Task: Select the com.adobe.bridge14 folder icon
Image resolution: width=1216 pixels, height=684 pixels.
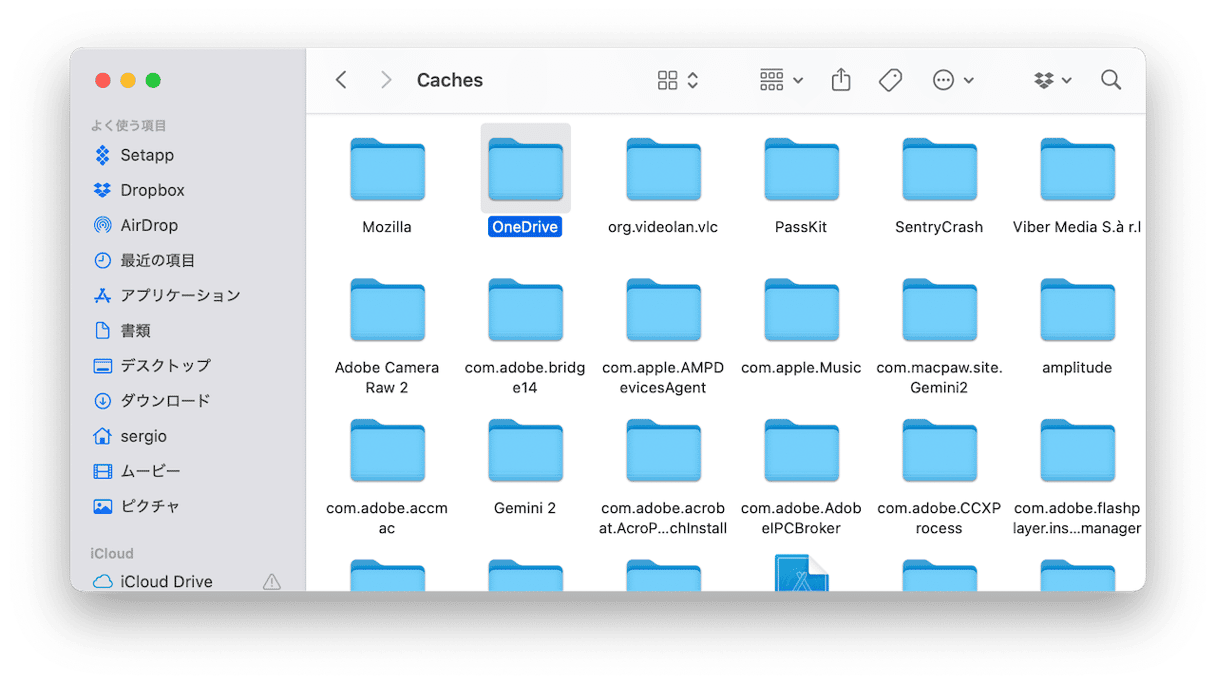Action: coord(525,310)
